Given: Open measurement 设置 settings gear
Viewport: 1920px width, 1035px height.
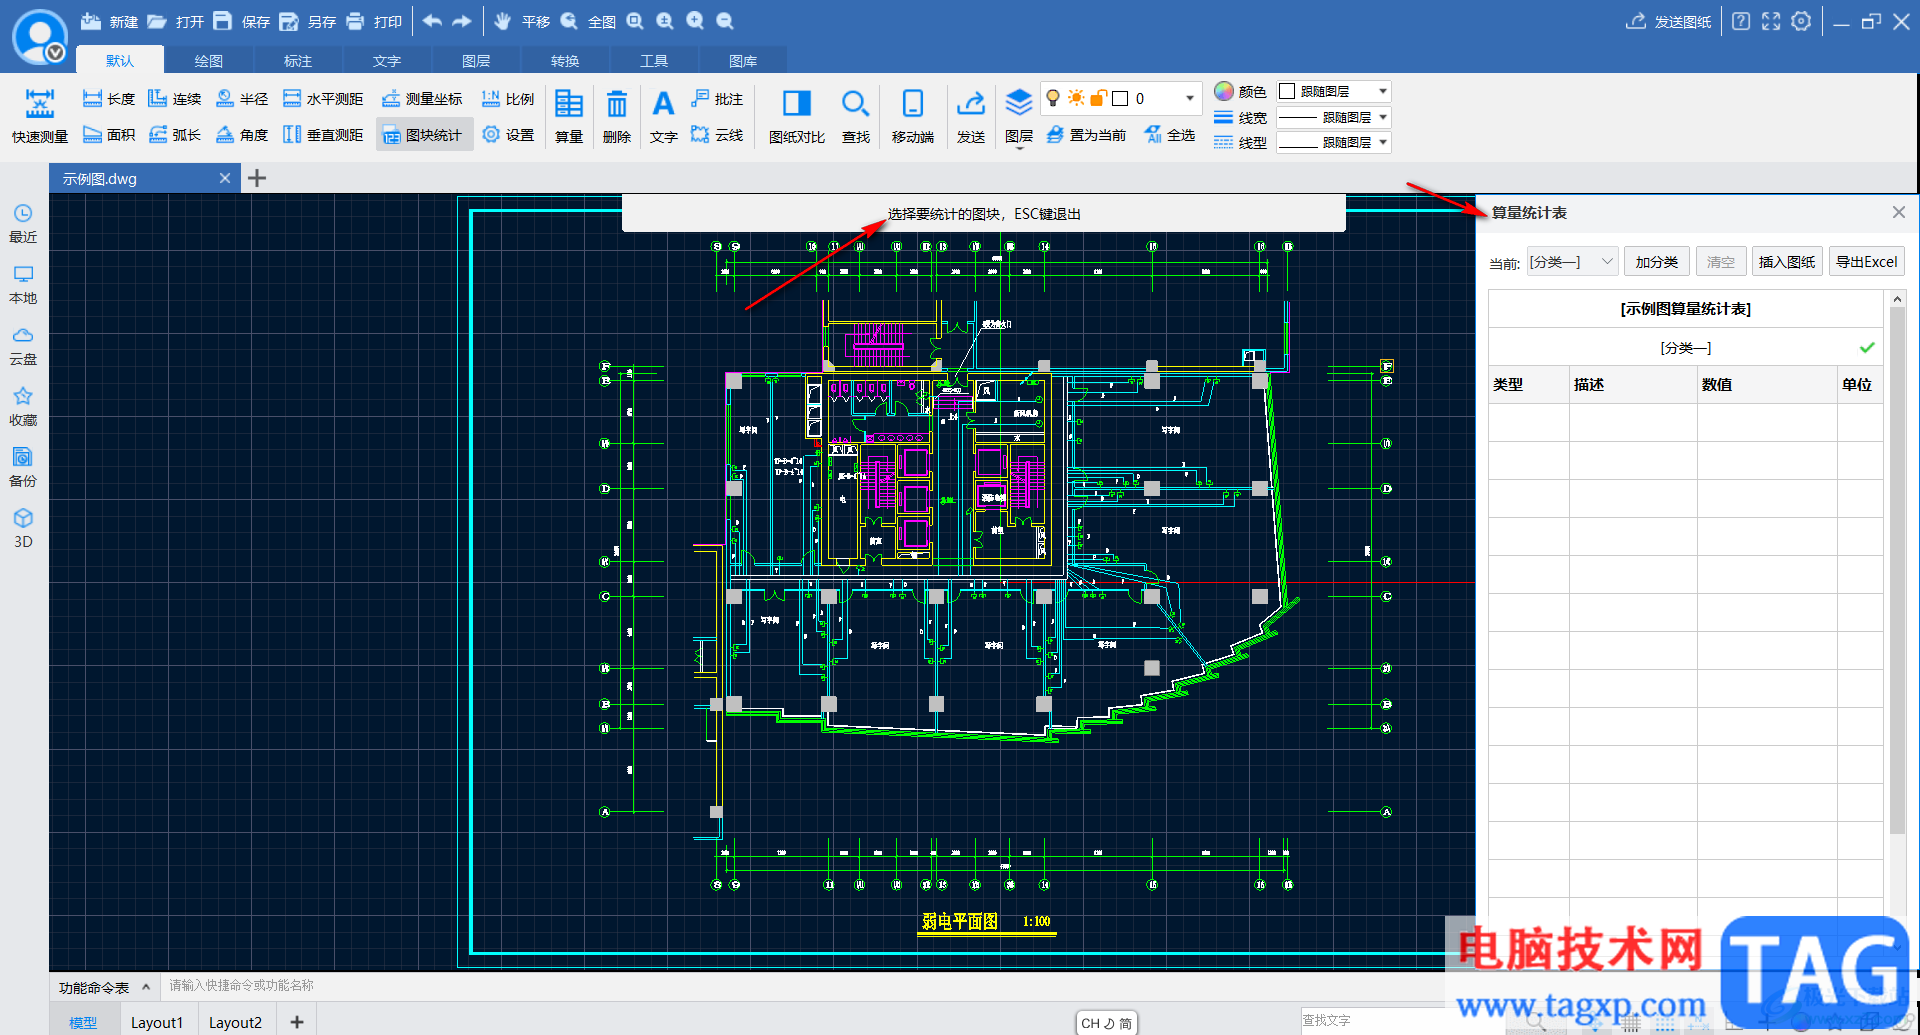Looking at the screenshot, I should coord(508,135).
